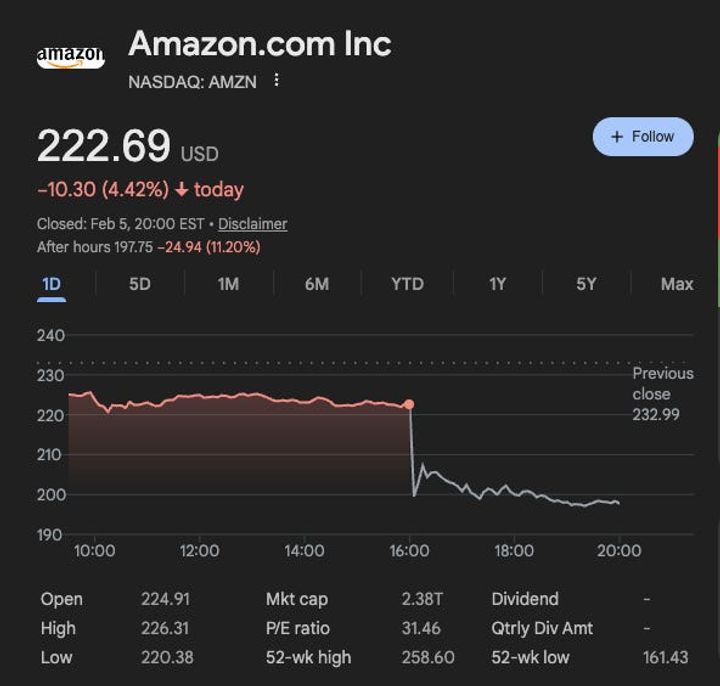Click the red down arrow beside today
This screenshot has height=686, width=720.
(181, 190)
